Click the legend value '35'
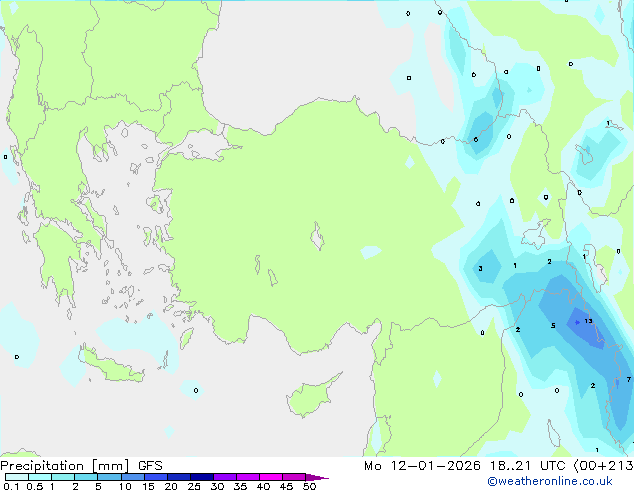 tap(240, 486)
